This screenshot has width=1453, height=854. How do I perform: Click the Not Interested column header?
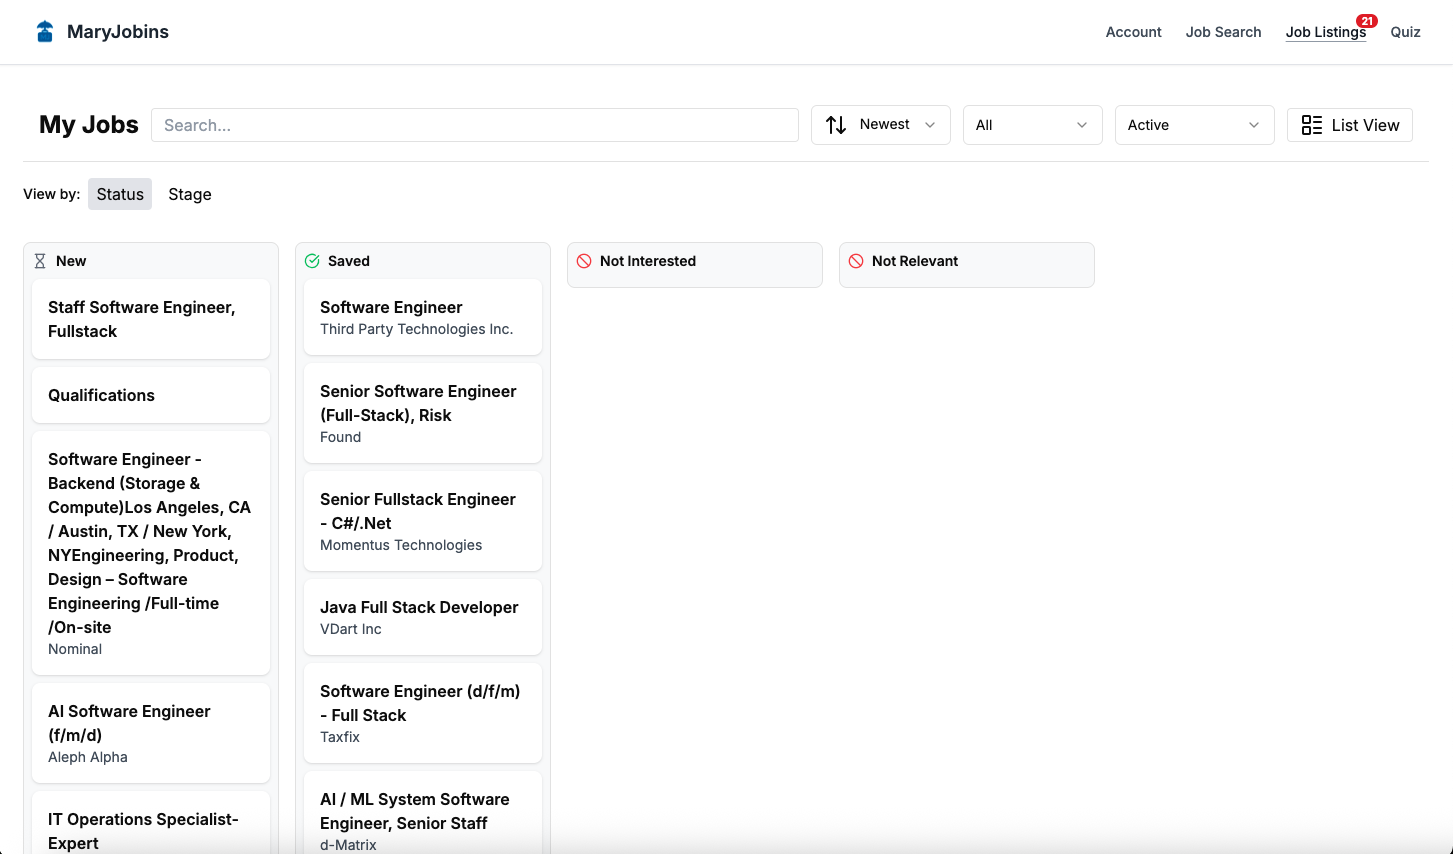tap(648, 261)
